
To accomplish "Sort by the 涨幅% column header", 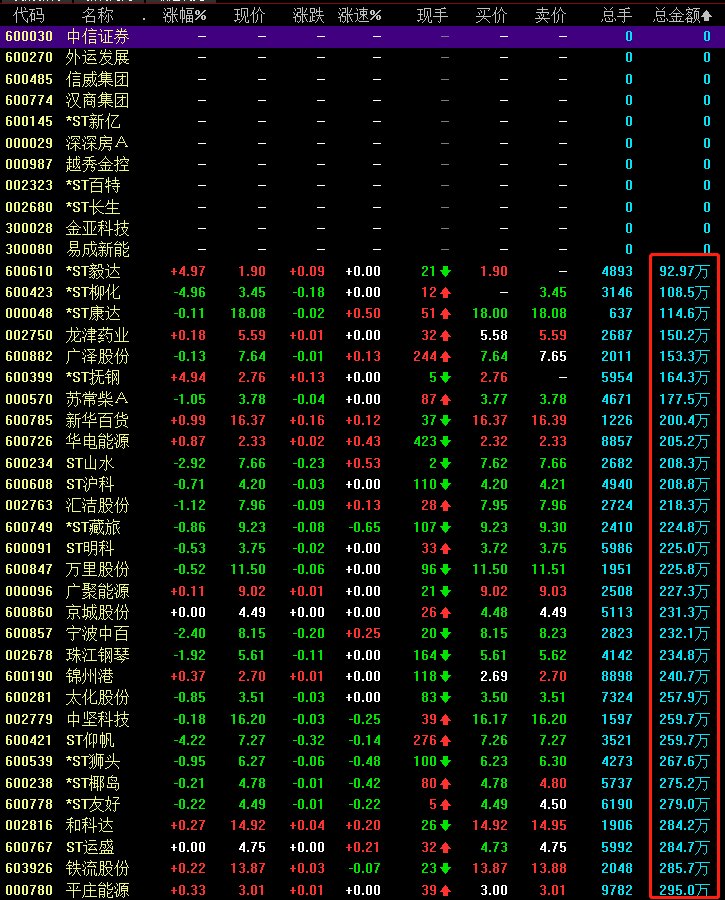I will (x=184, y=15).
